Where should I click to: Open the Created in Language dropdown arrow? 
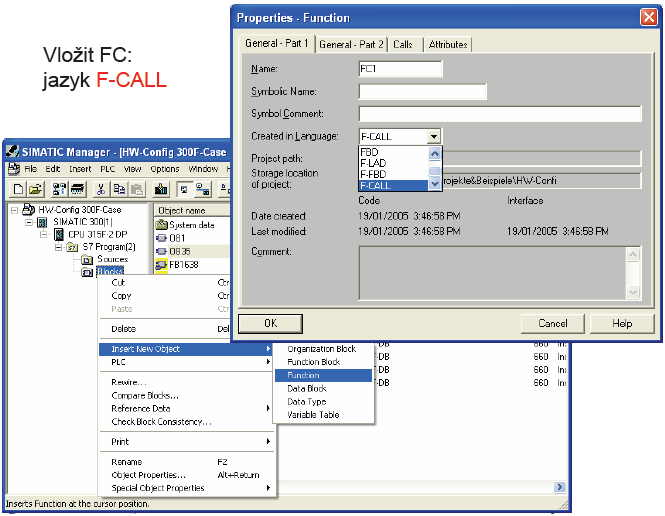(x=433, y=137)
